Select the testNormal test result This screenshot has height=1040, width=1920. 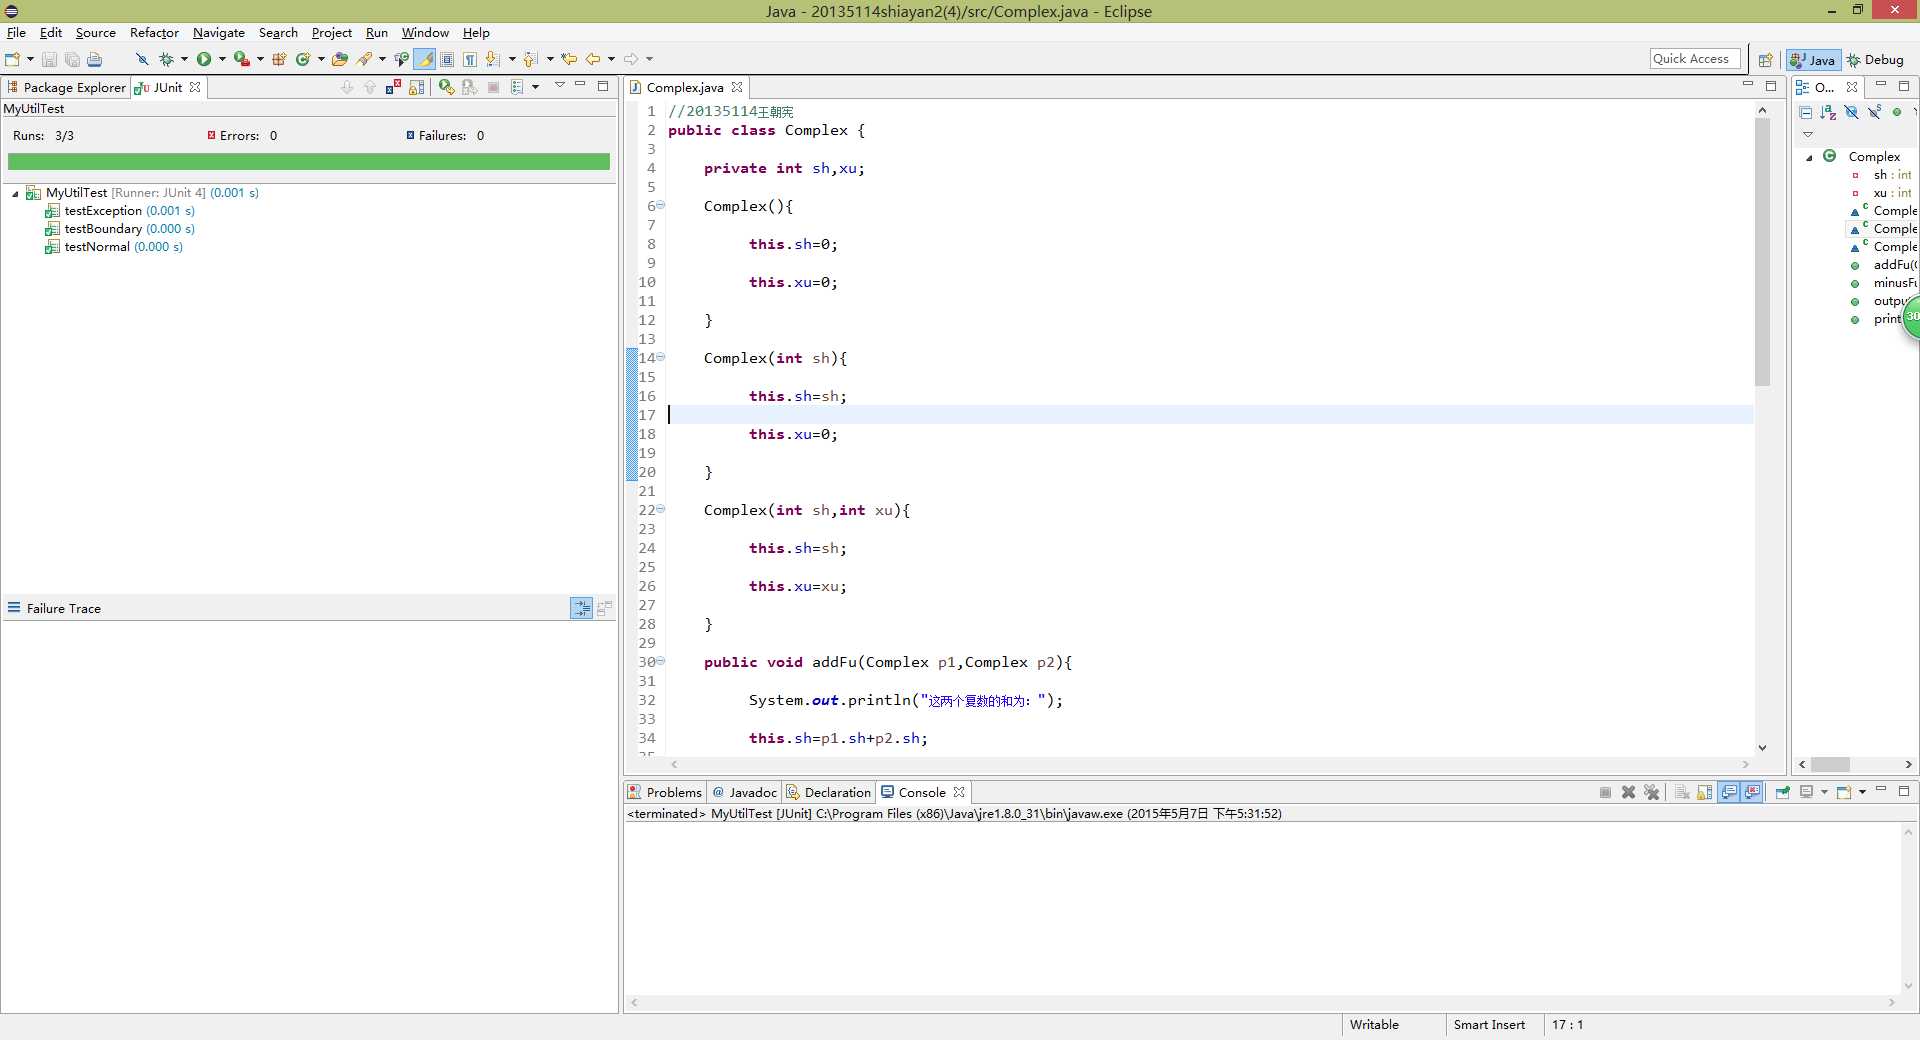(x=114, y=247)
